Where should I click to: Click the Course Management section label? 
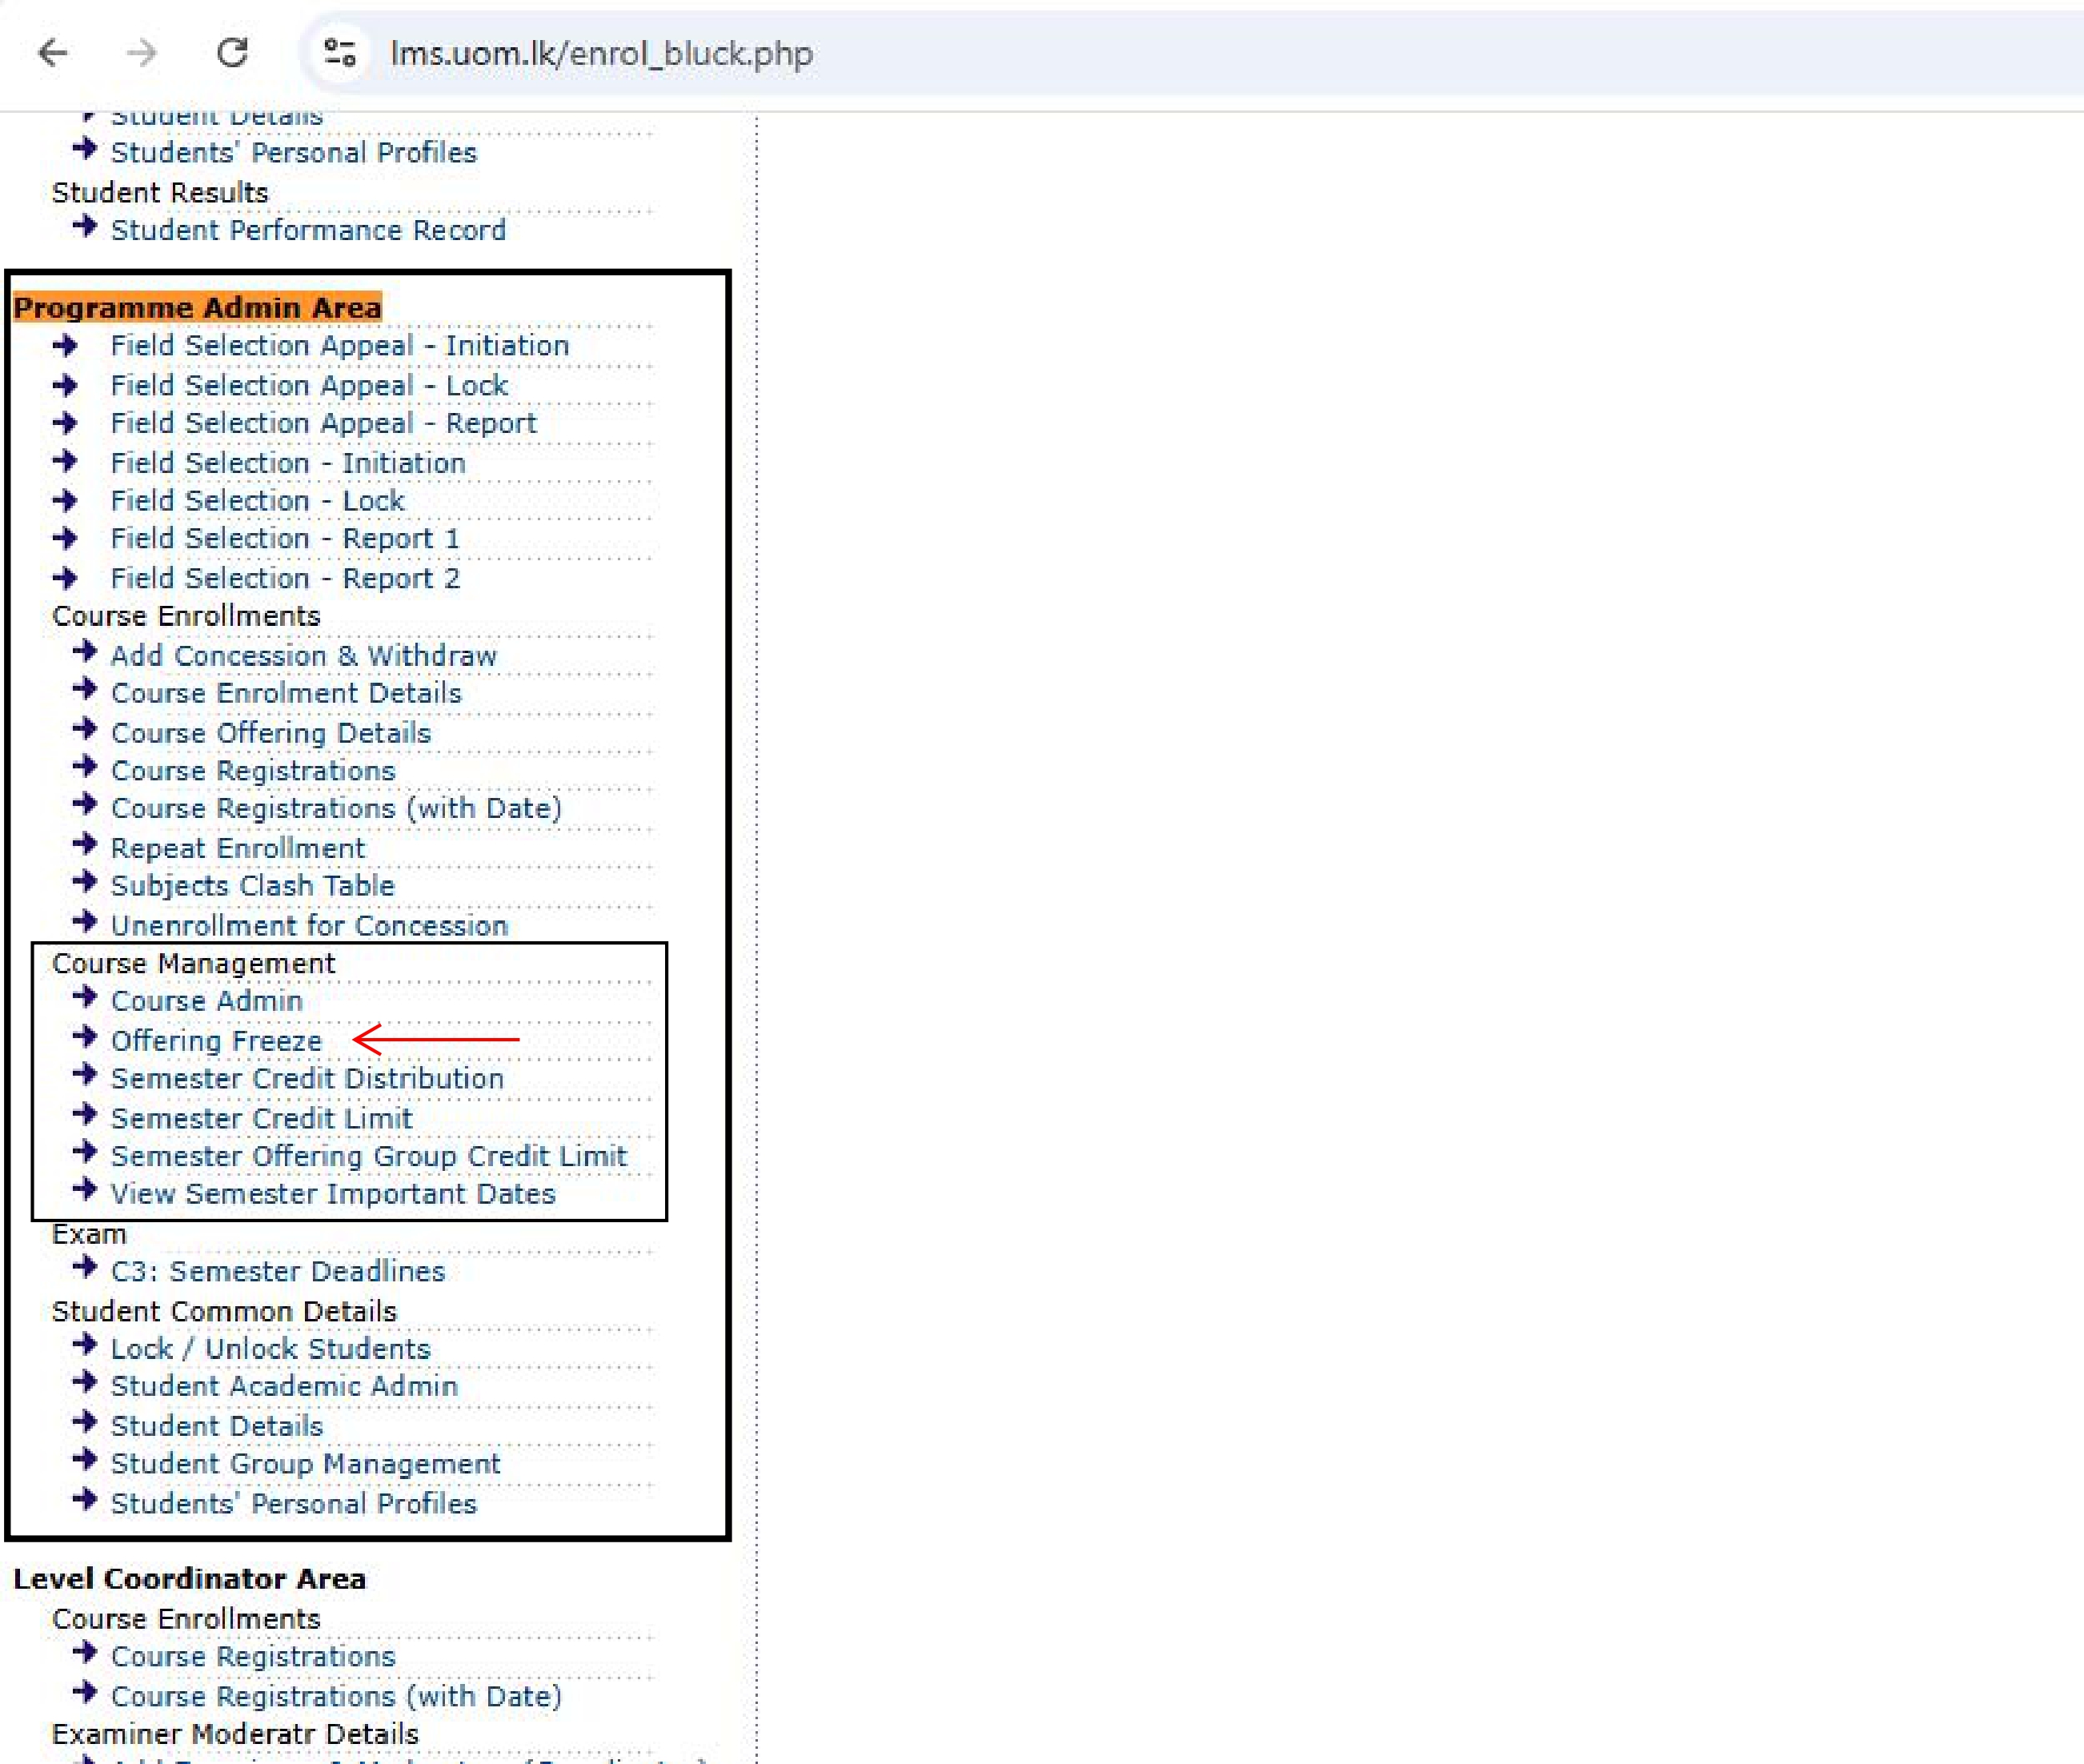(x=193, y=963)
